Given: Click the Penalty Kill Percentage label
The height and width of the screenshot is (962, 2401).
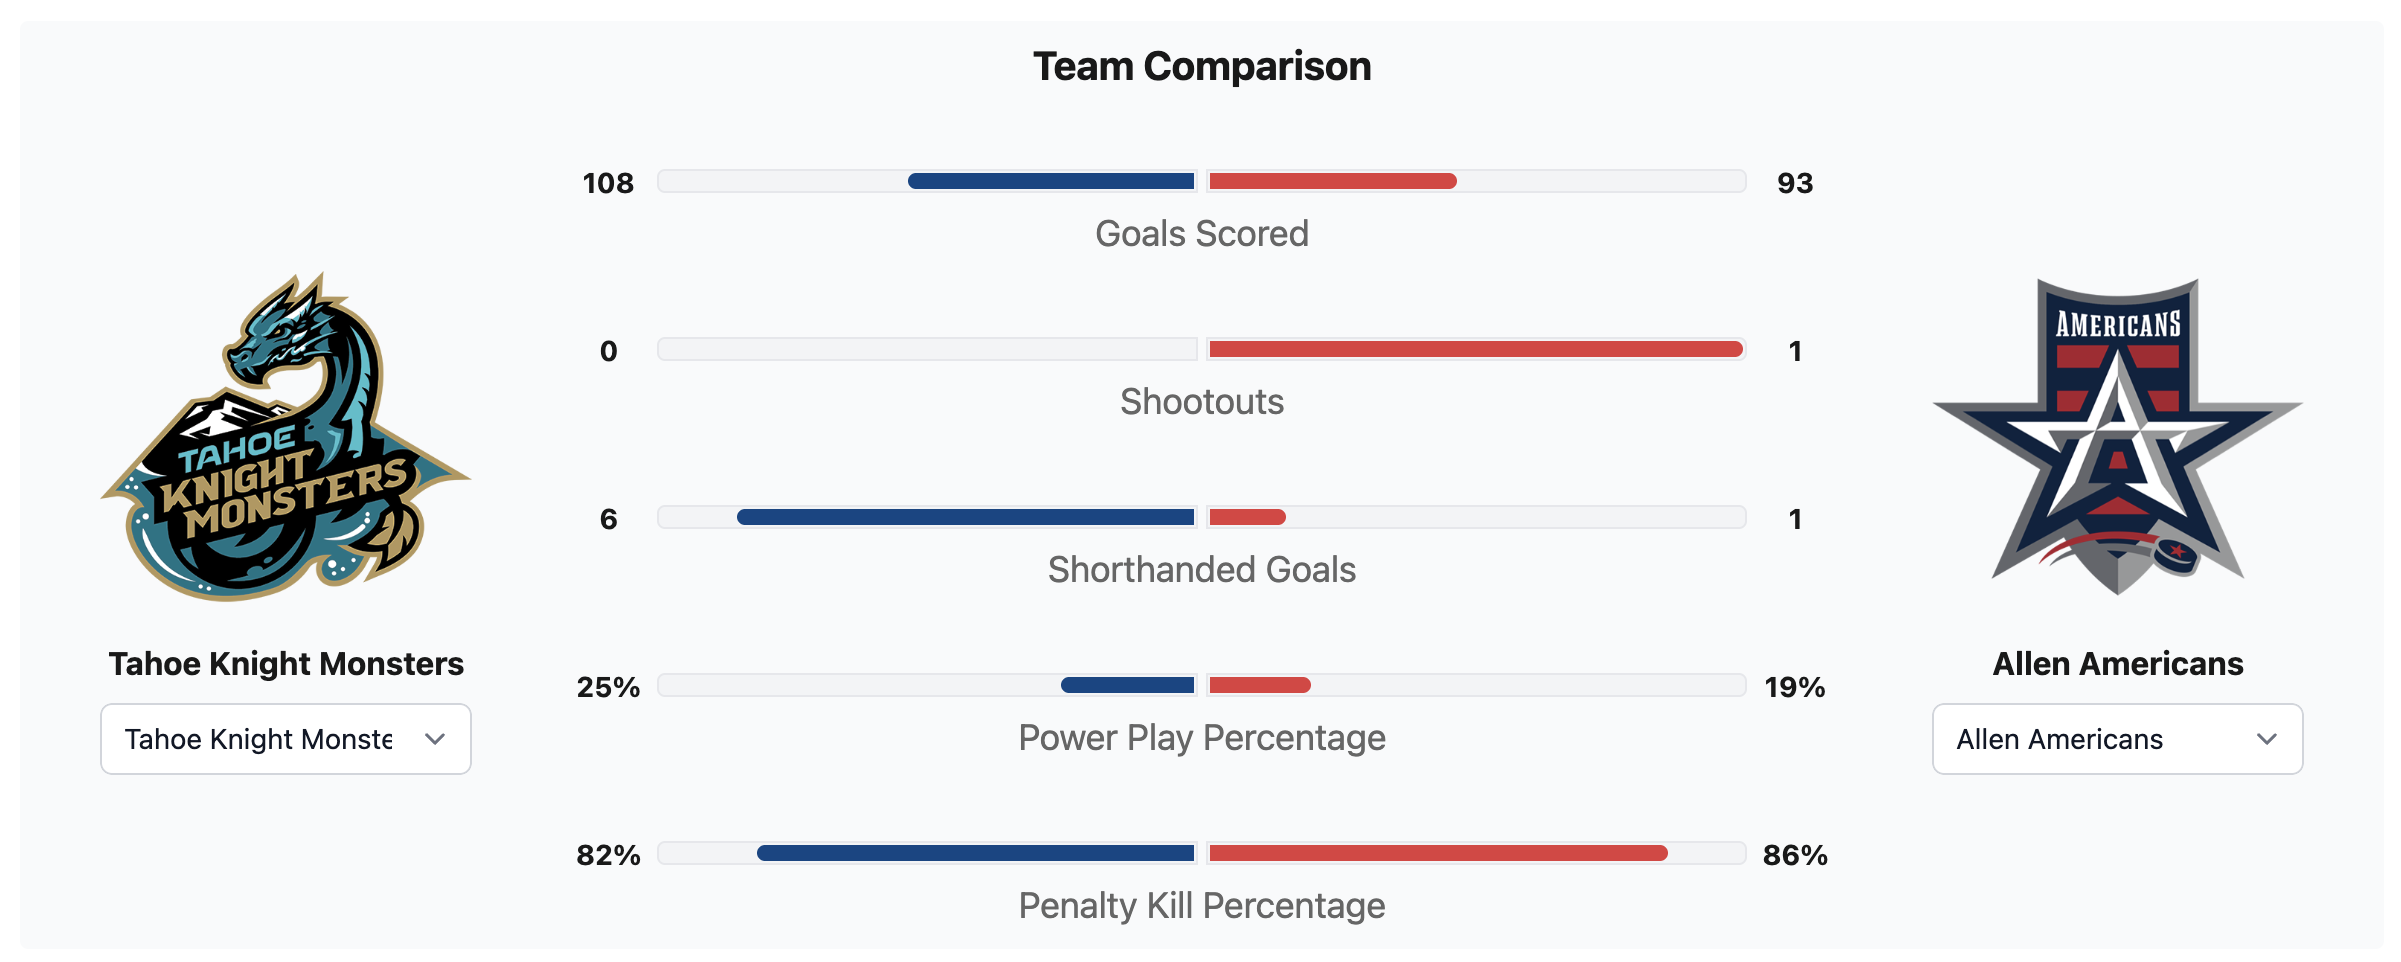Looking at the screenshot, I should [x=1201, y=906].
